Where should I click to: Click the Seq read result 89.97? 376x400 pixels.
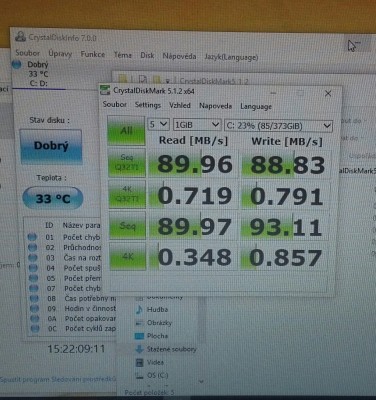click(193, 226)
